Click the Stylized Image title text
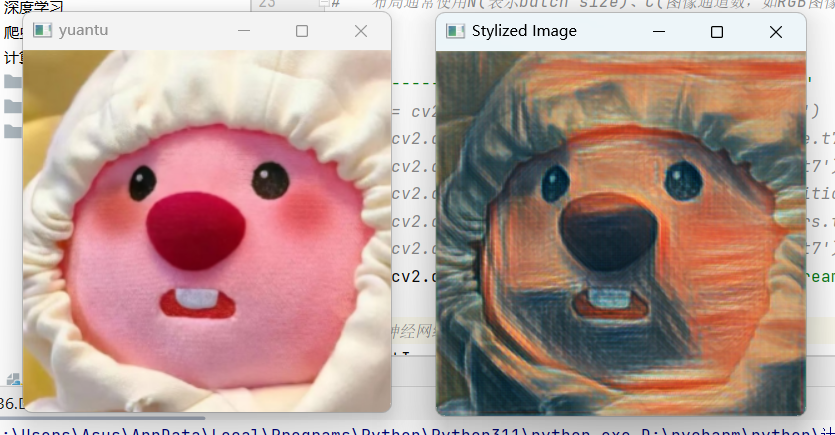The height and width of the screenshot is (435, 835). tap(524, 31)
